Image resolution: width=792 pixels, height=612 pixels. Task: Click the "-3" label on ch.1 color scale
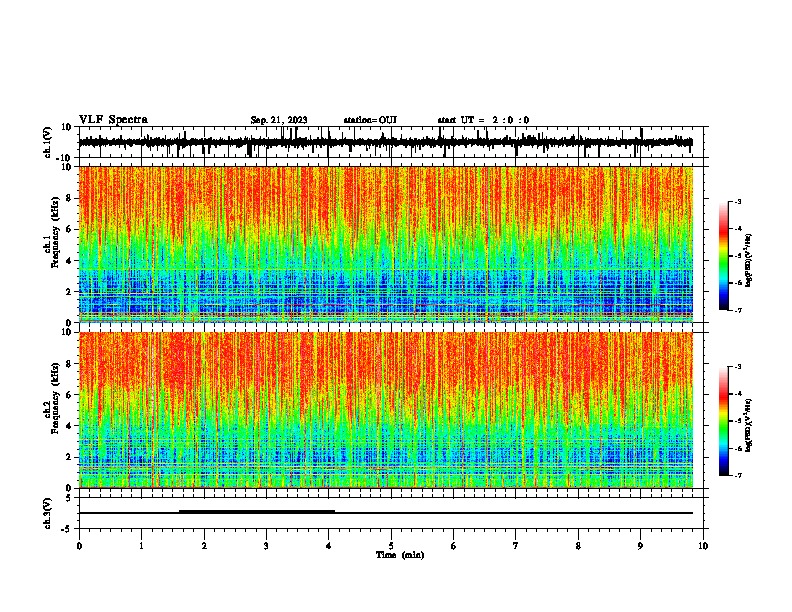click(737, 201)
